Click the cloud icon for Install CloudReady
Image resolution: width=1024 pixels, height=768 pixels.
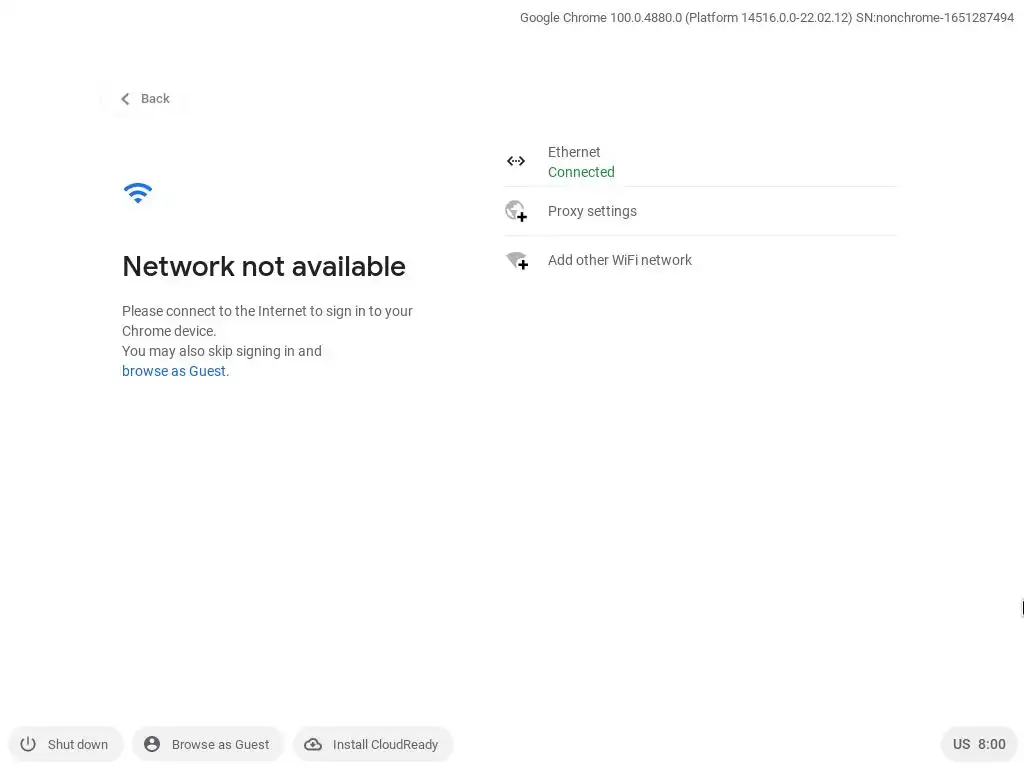point(313,744)
